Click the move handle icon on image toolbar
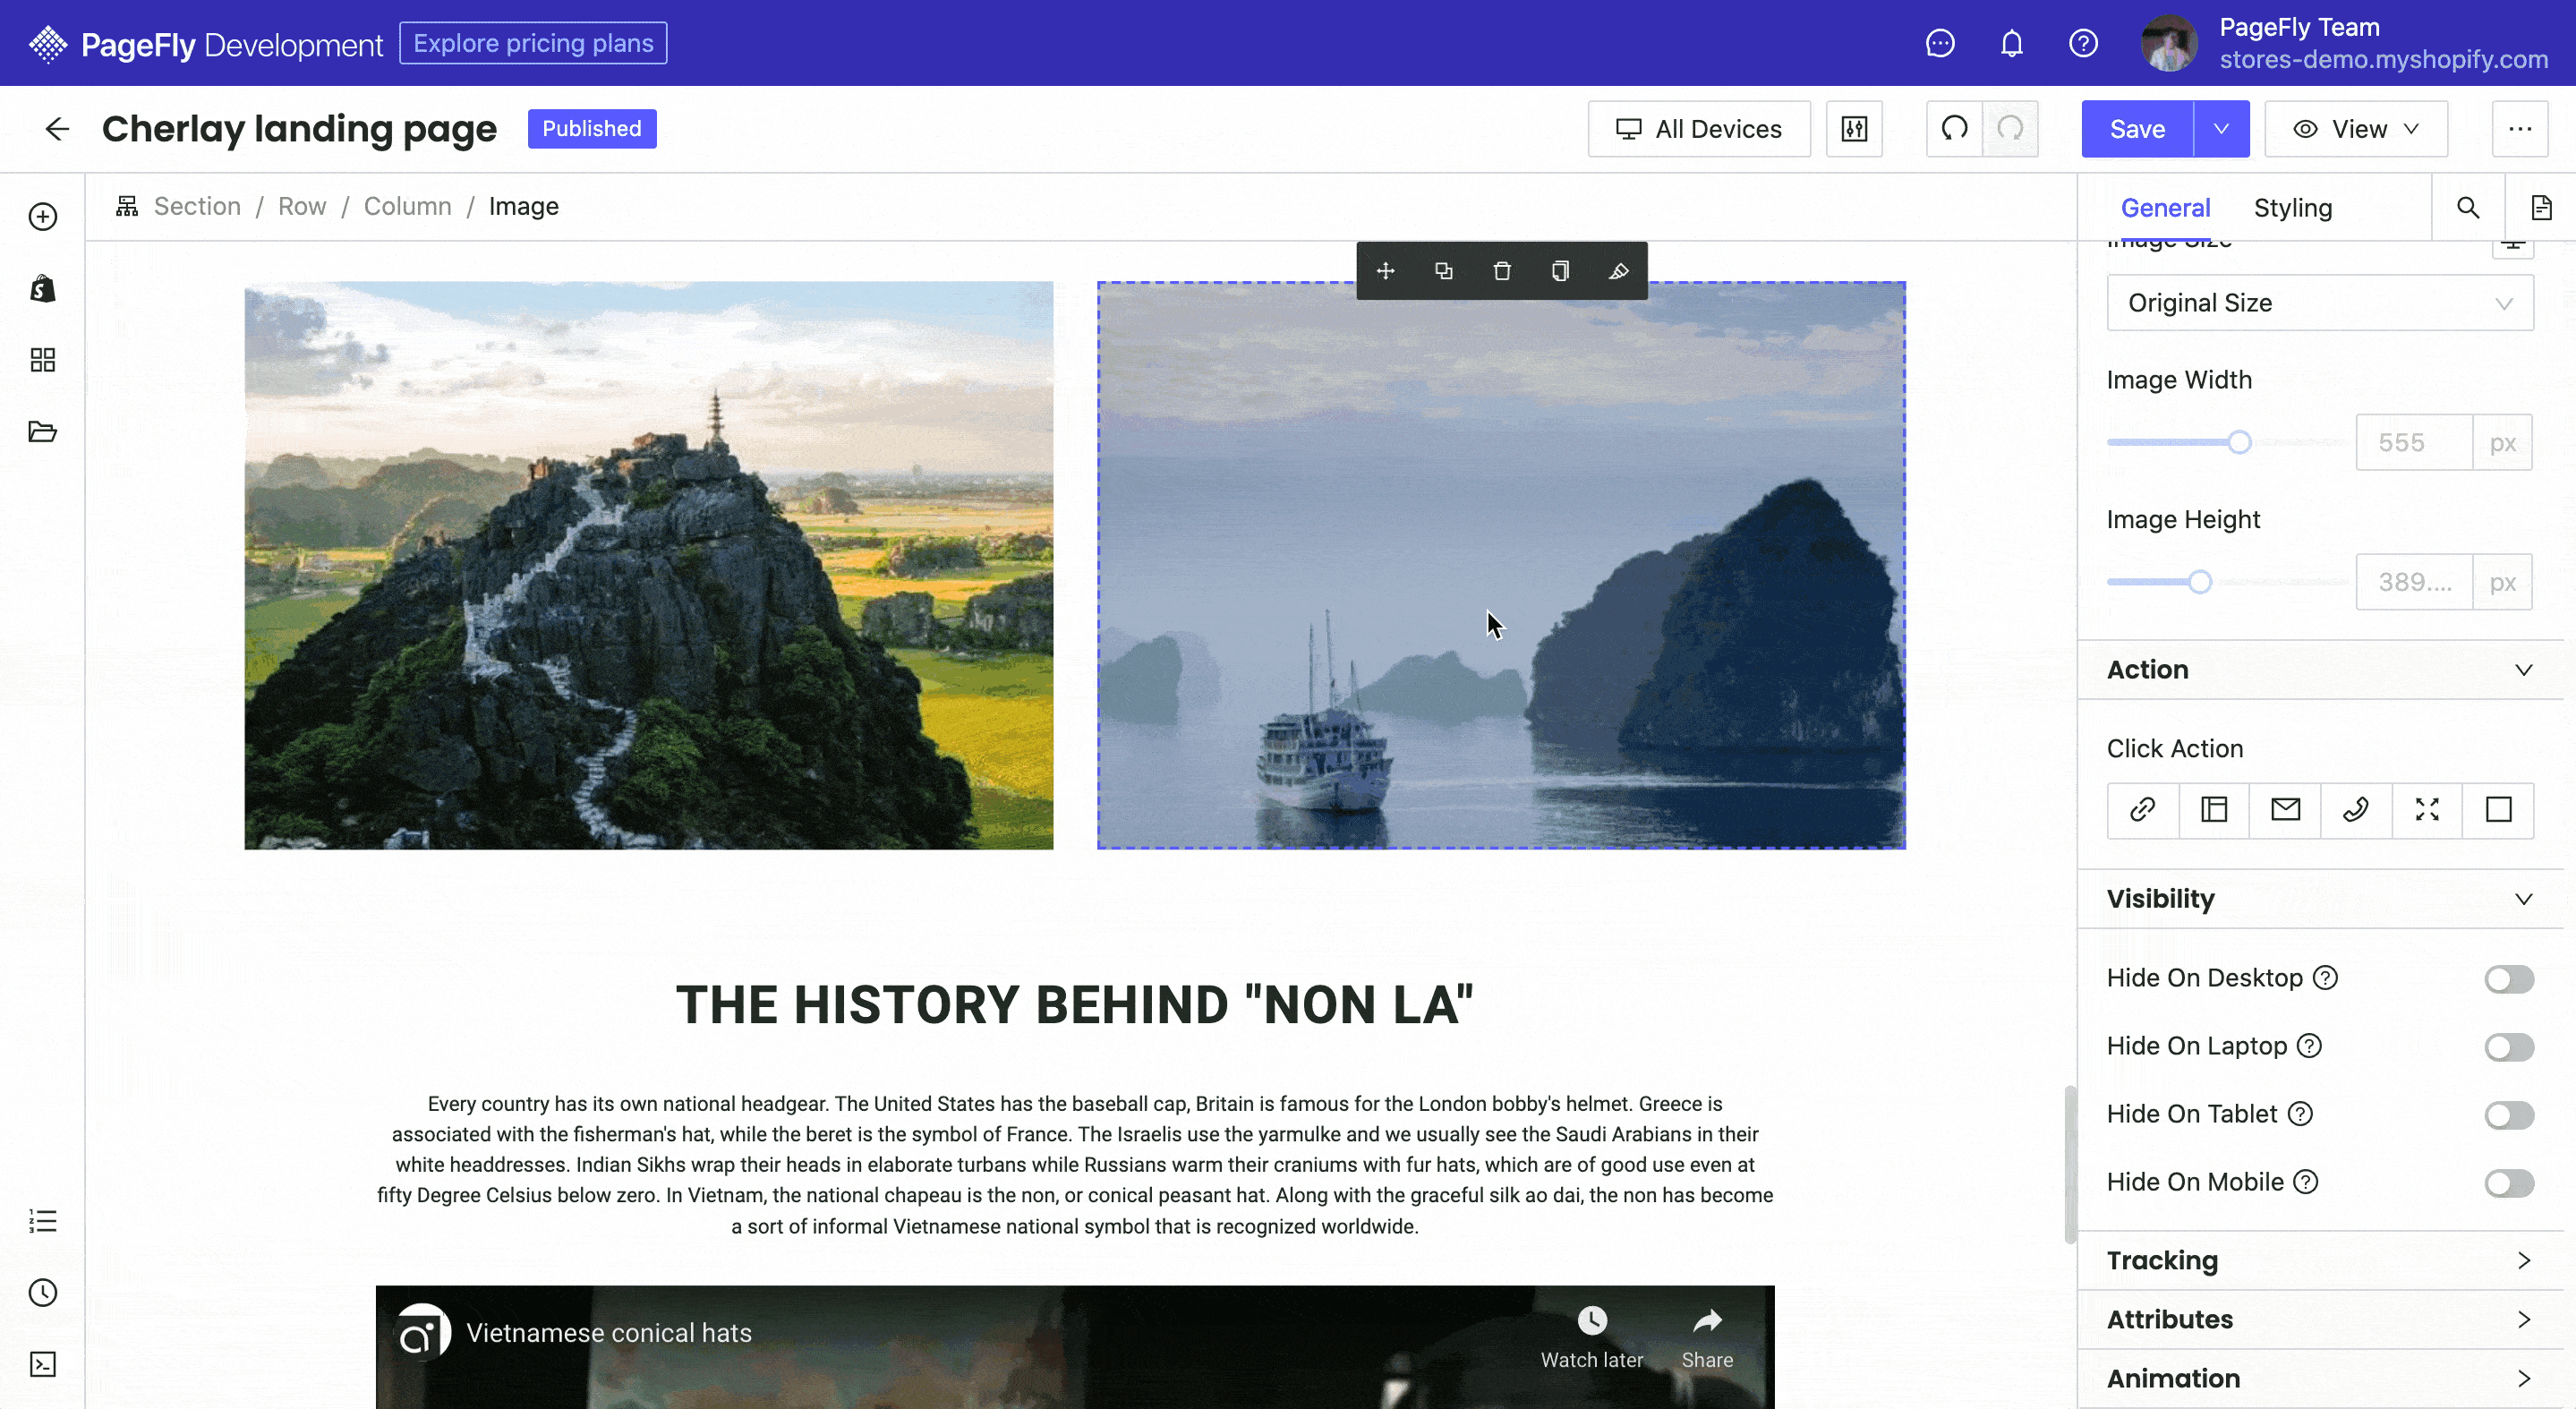This screenshot has width=2576, height=1409. coord(1385,271)
